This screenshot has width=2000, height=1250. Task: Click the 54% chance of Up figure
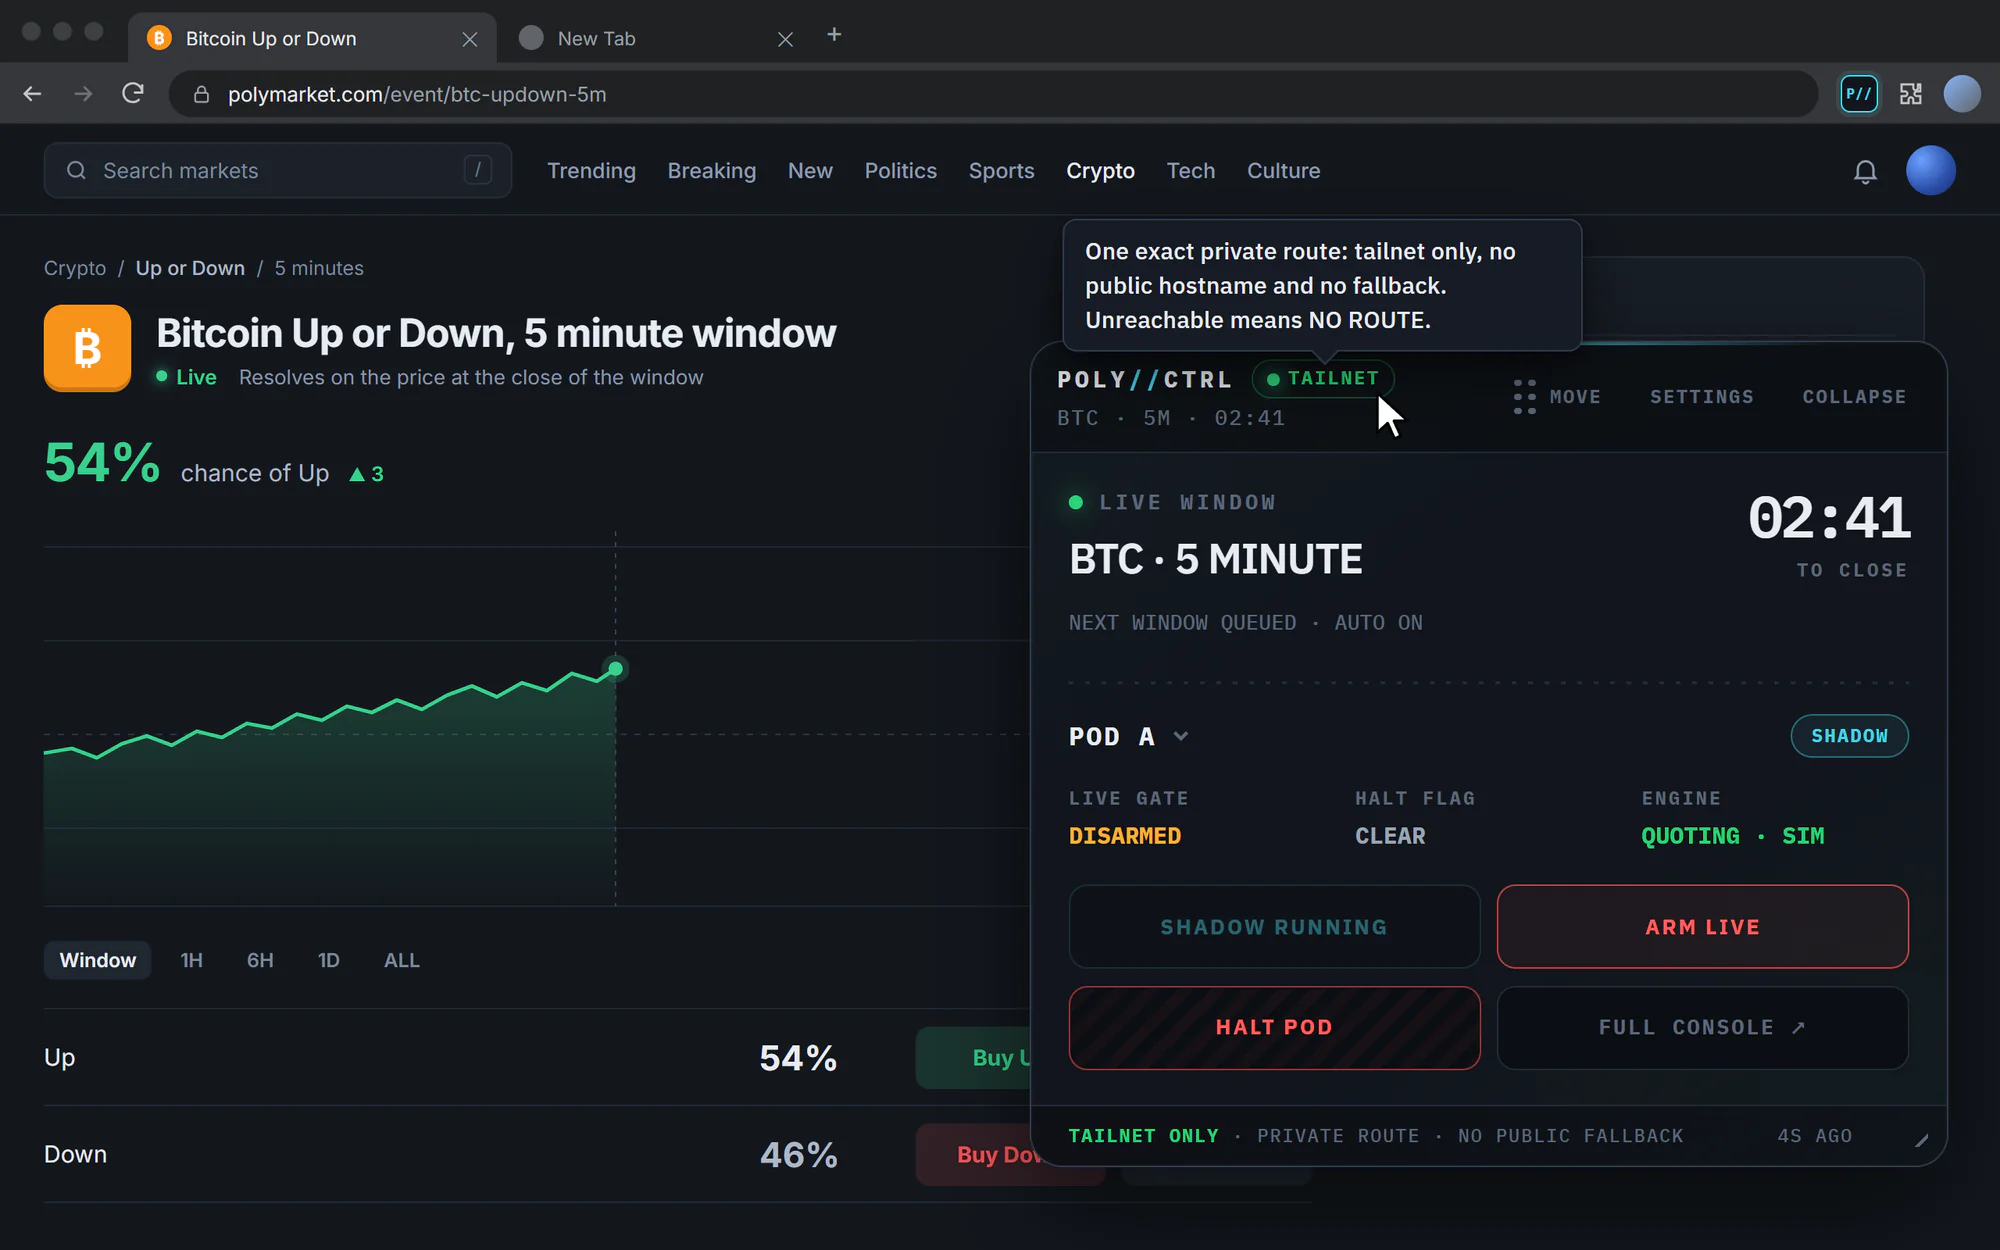pos(102,463)
